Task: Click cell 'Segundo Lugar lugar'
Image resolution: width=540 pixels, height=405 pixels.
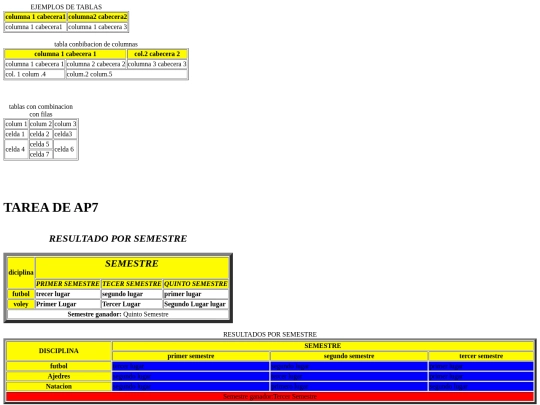Action: [x=196, y=304]
